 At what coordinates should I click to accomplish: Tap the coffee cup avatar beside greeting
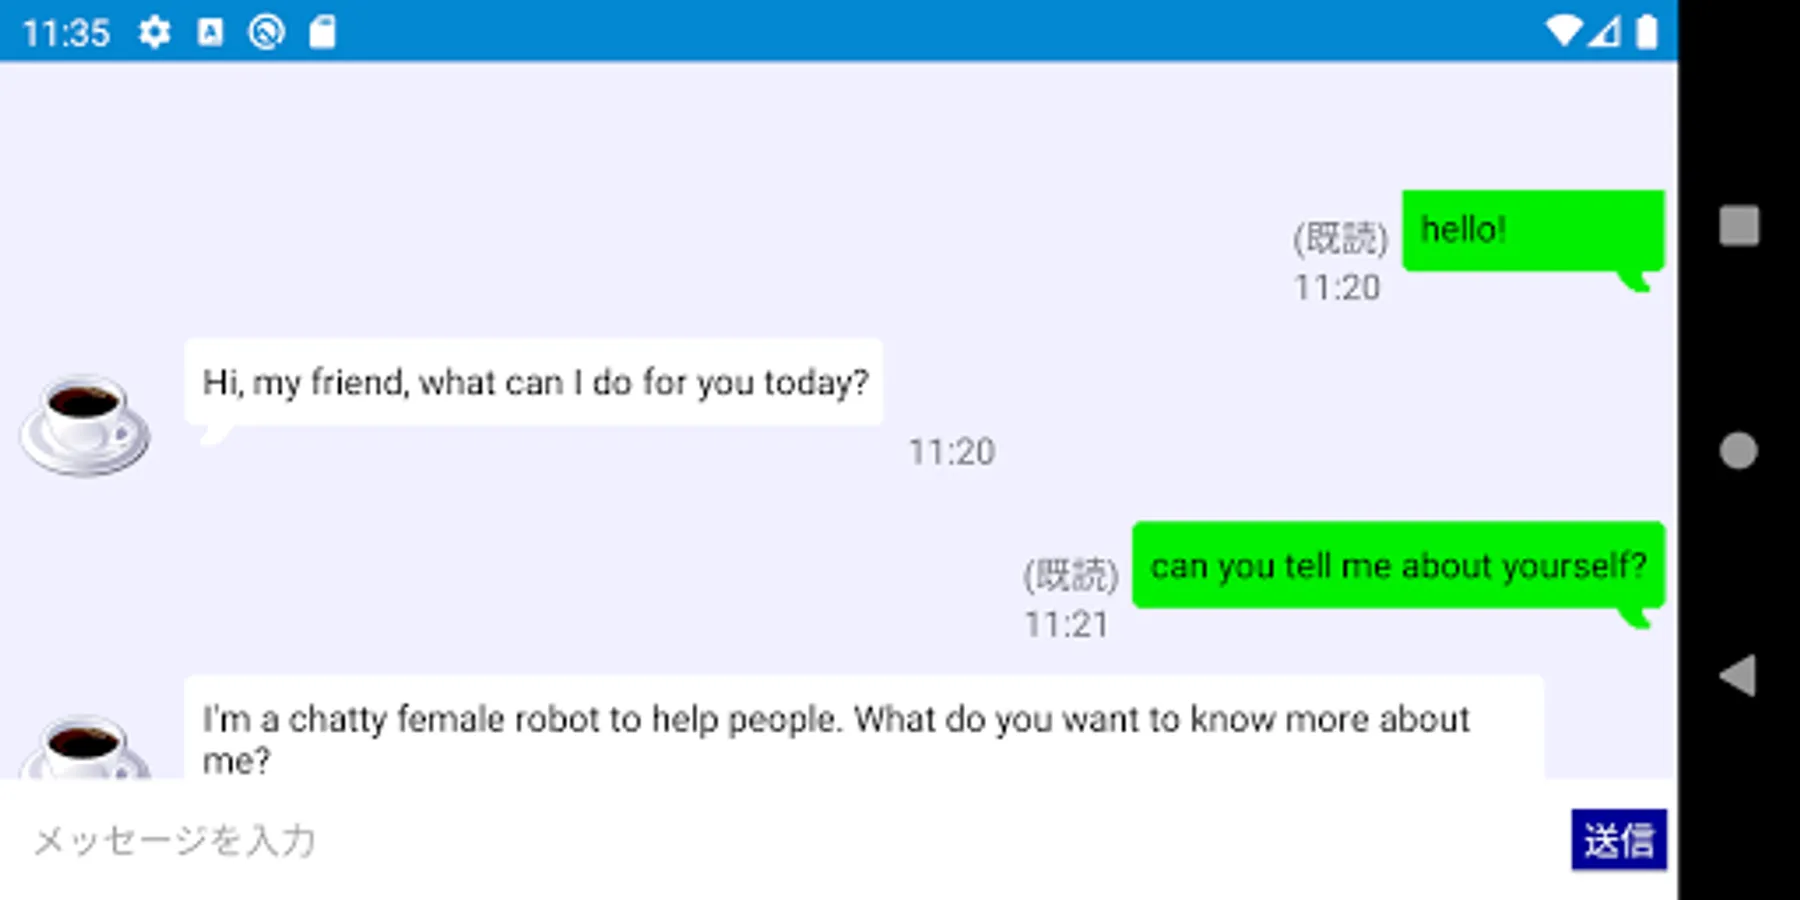point(85,424)
